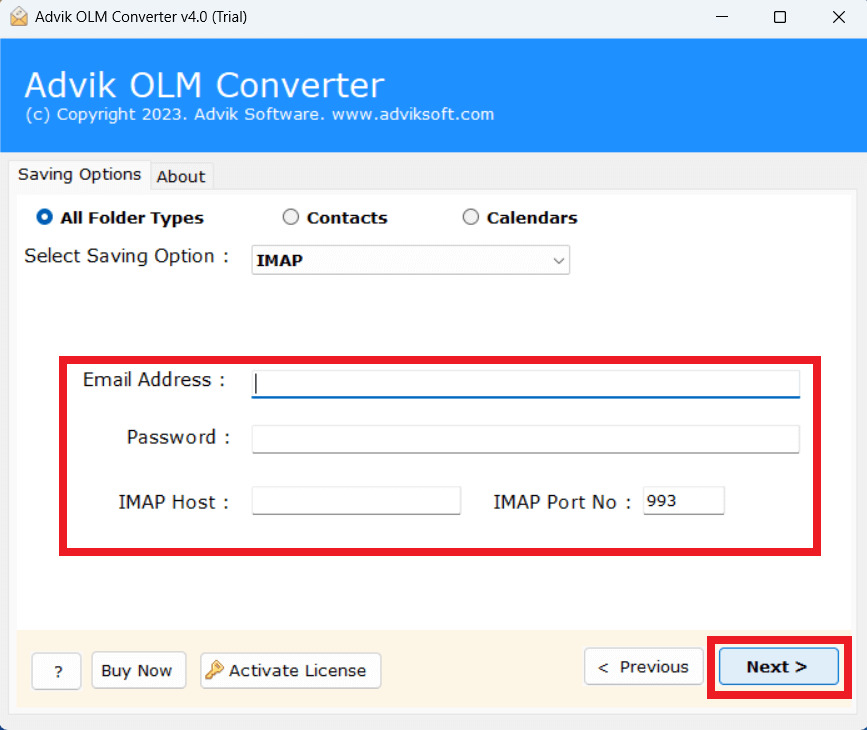Viewport: 867px width, 730px height.
Task: Click the IMAP Port No field showing 993
Action: [683, 500]
